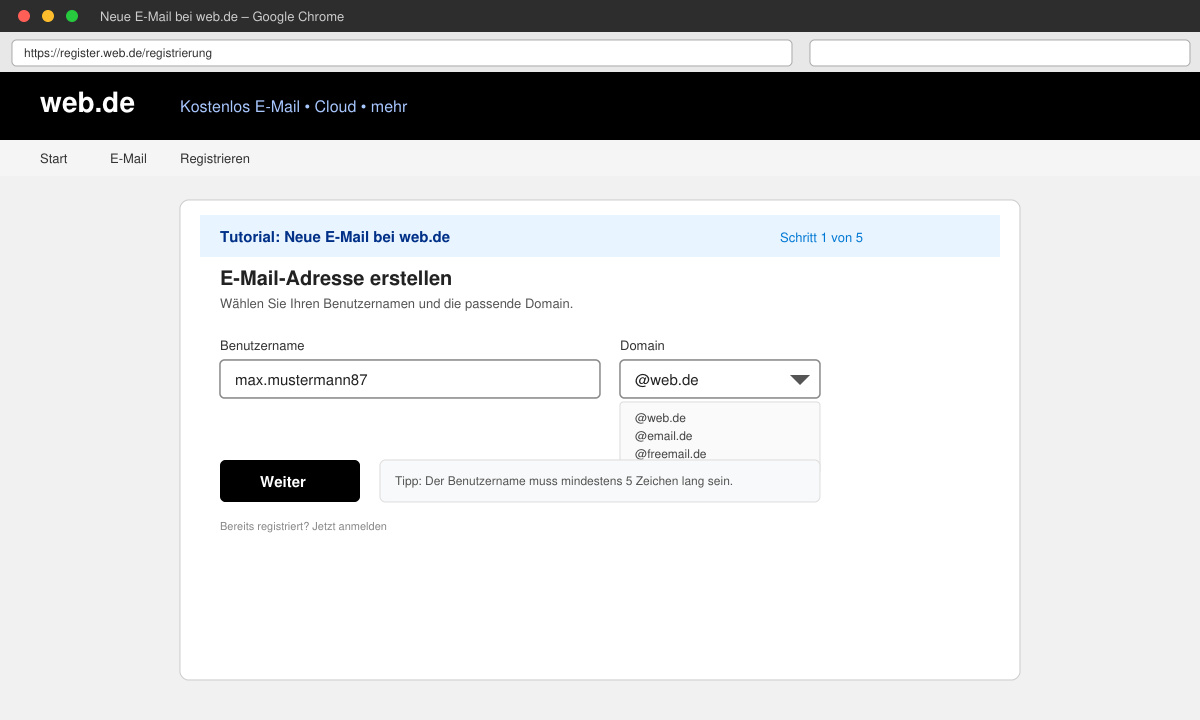The image size is (1200, 720).
Task: Click the Bereits registriert? Jetzt anmelden link
Action: click(x=303, y=526)
